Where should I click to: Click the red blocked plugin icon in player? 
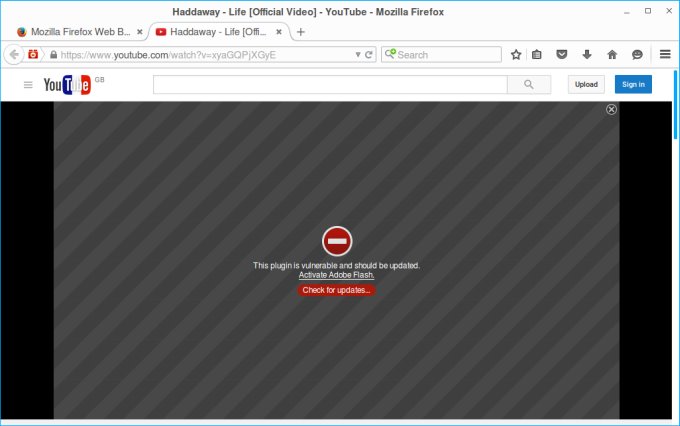337,241
